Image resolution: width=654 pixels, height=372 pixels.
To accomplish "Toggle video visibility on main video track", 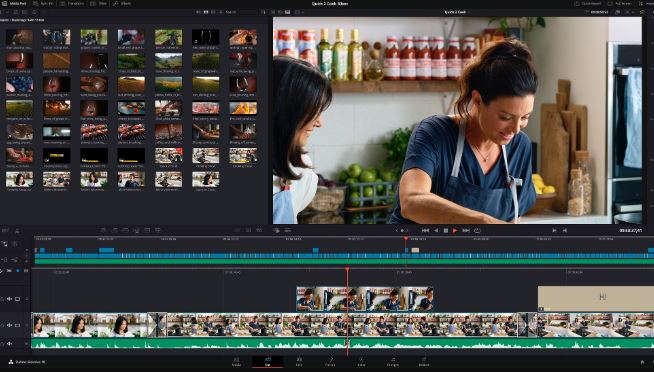I will tap(18, 325).
